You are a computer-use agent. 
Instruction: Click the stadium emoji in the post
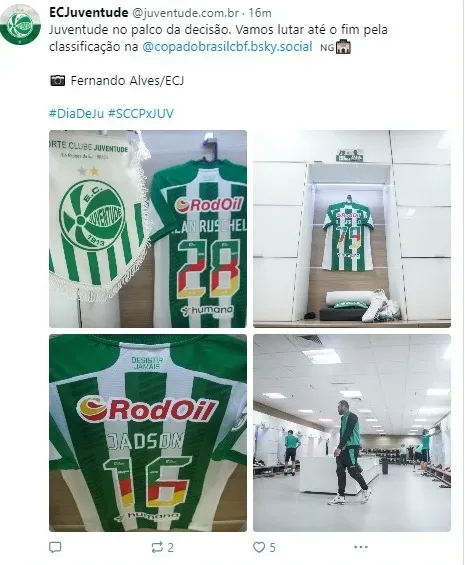[x=343, y=47]
